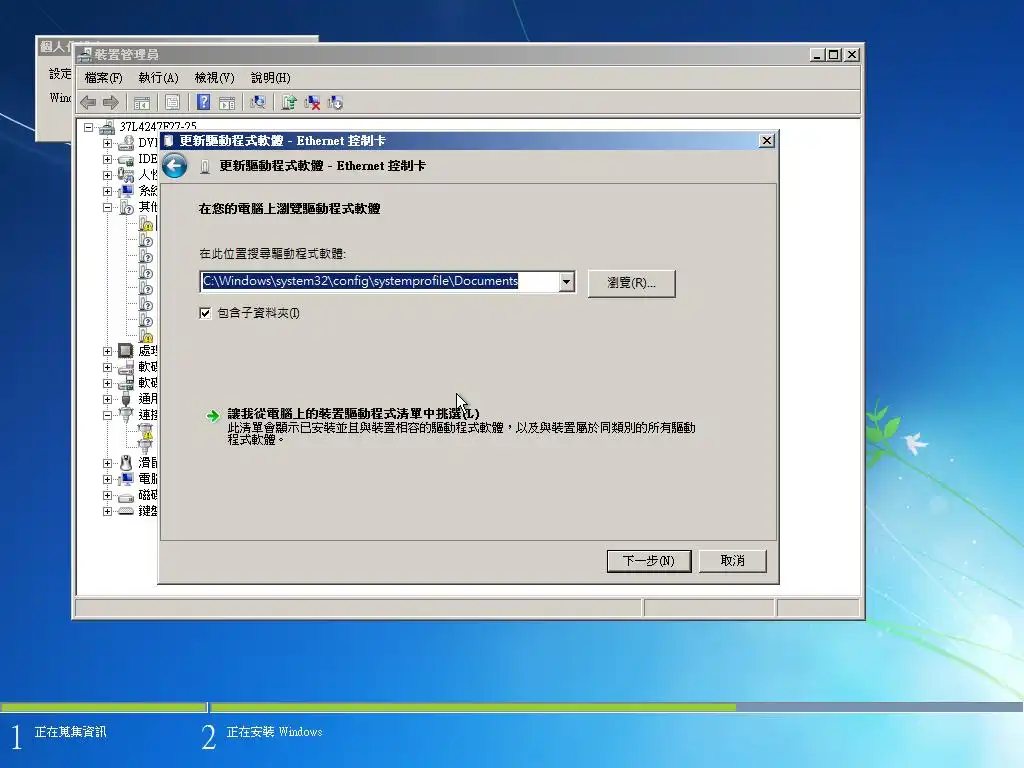Expand the keyboard 鍵盤 tree node

tap(108, 511)
